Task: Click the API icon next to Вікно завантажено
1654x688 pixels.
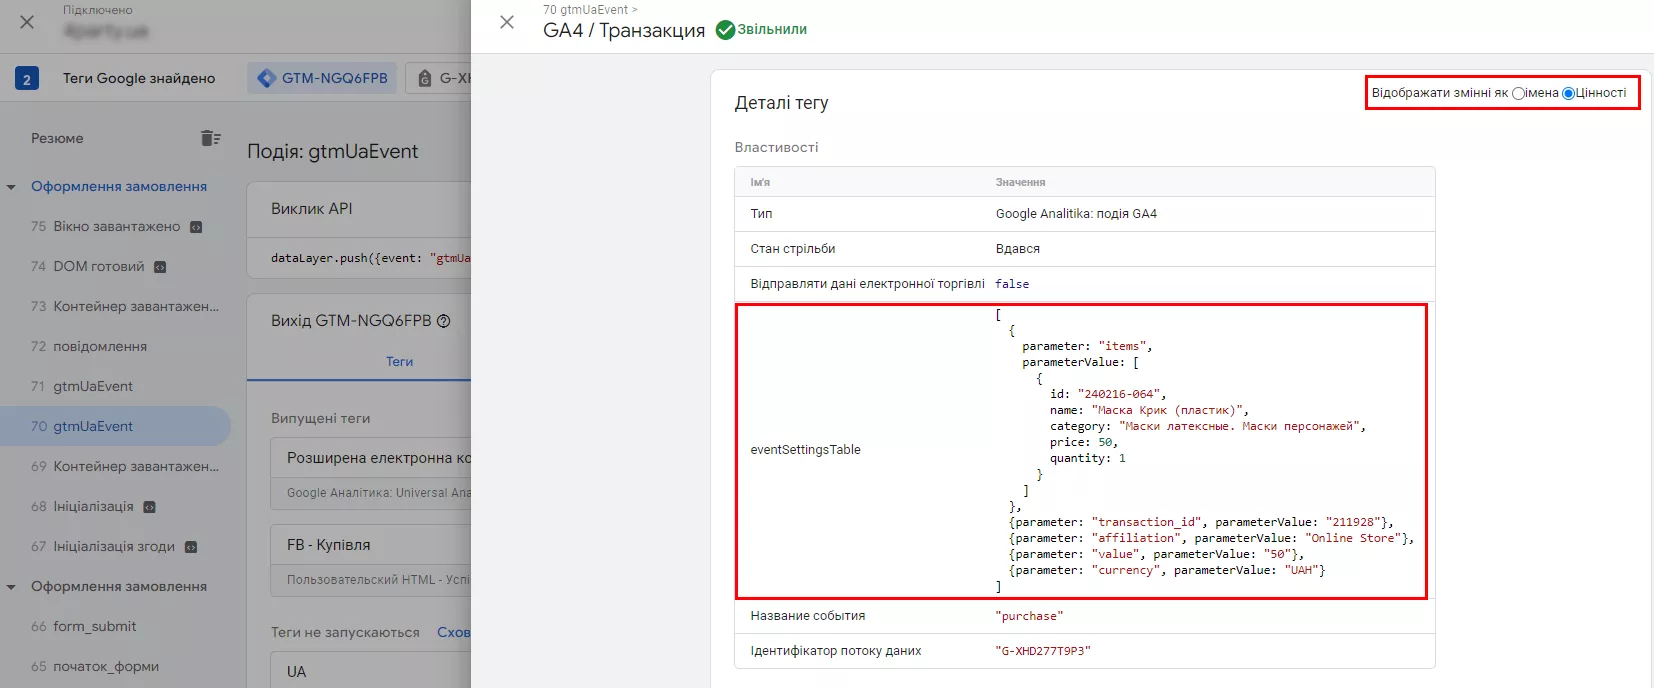Action: point(196,227)
